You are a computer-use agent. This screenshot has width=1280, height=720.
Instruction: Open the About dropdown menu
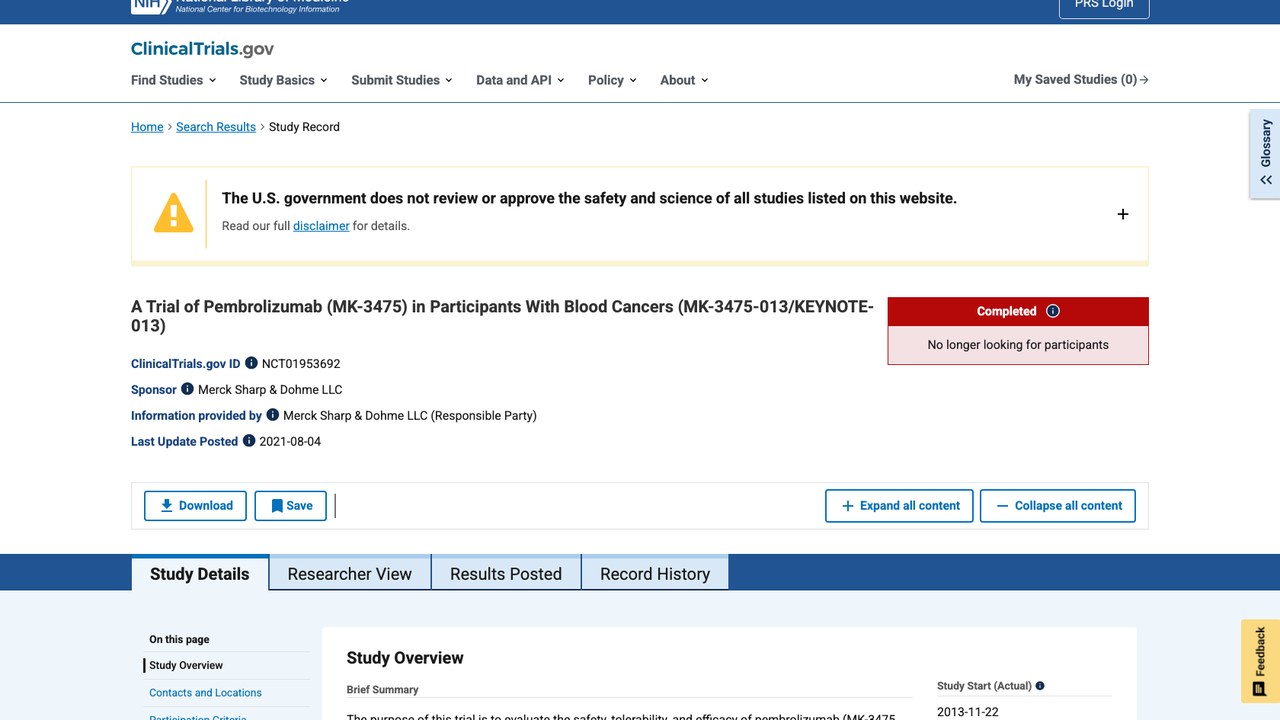pos(684,80)
